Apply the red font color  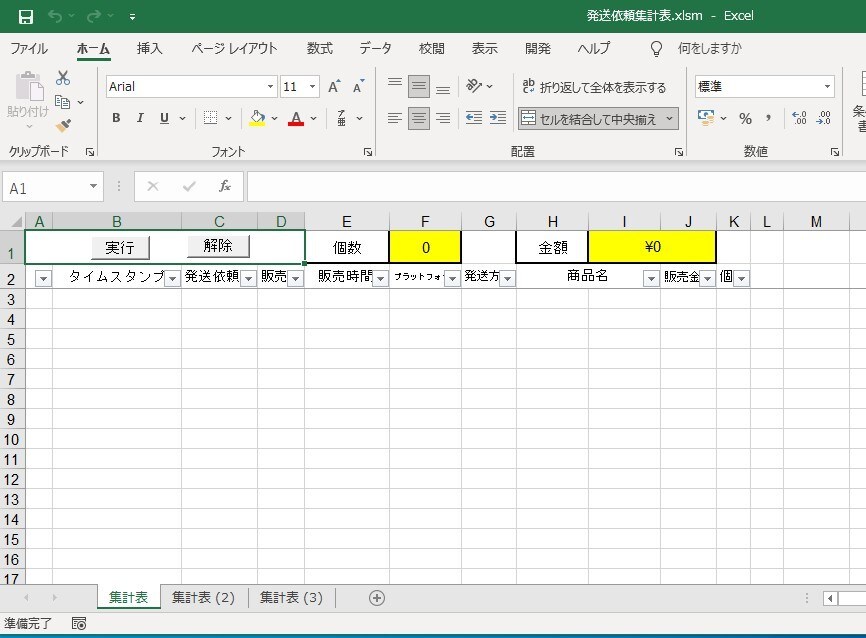[x=296, y=118]
